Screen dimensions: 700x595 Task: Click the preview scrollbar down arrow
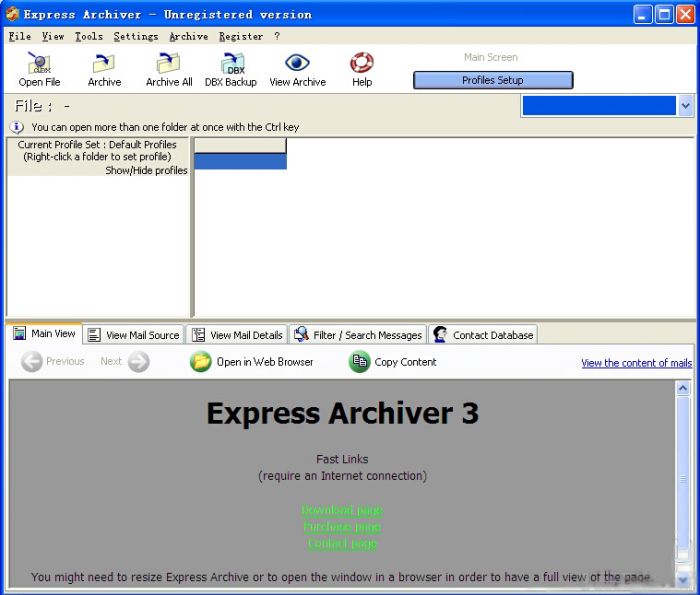pos(683,579)
